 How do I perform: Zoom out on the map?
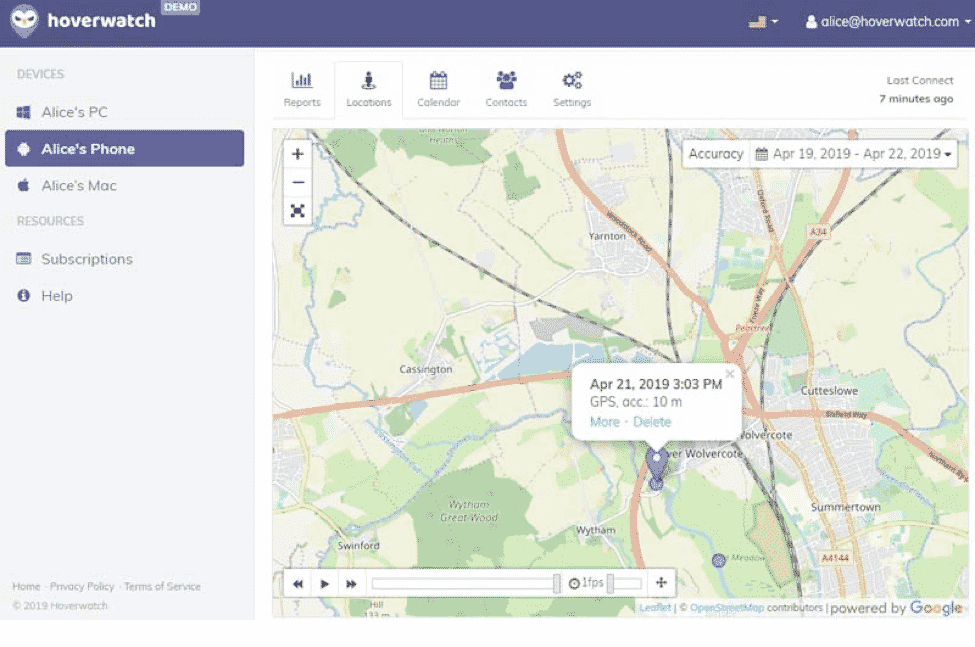(298, 182)
